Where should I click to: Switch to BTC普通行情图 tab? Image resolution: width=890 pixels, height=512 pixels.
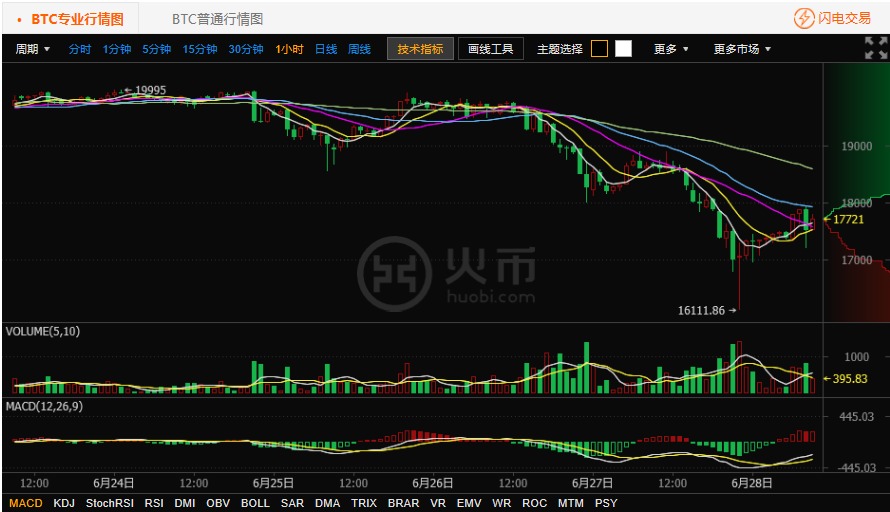click(x=217, y=19)
